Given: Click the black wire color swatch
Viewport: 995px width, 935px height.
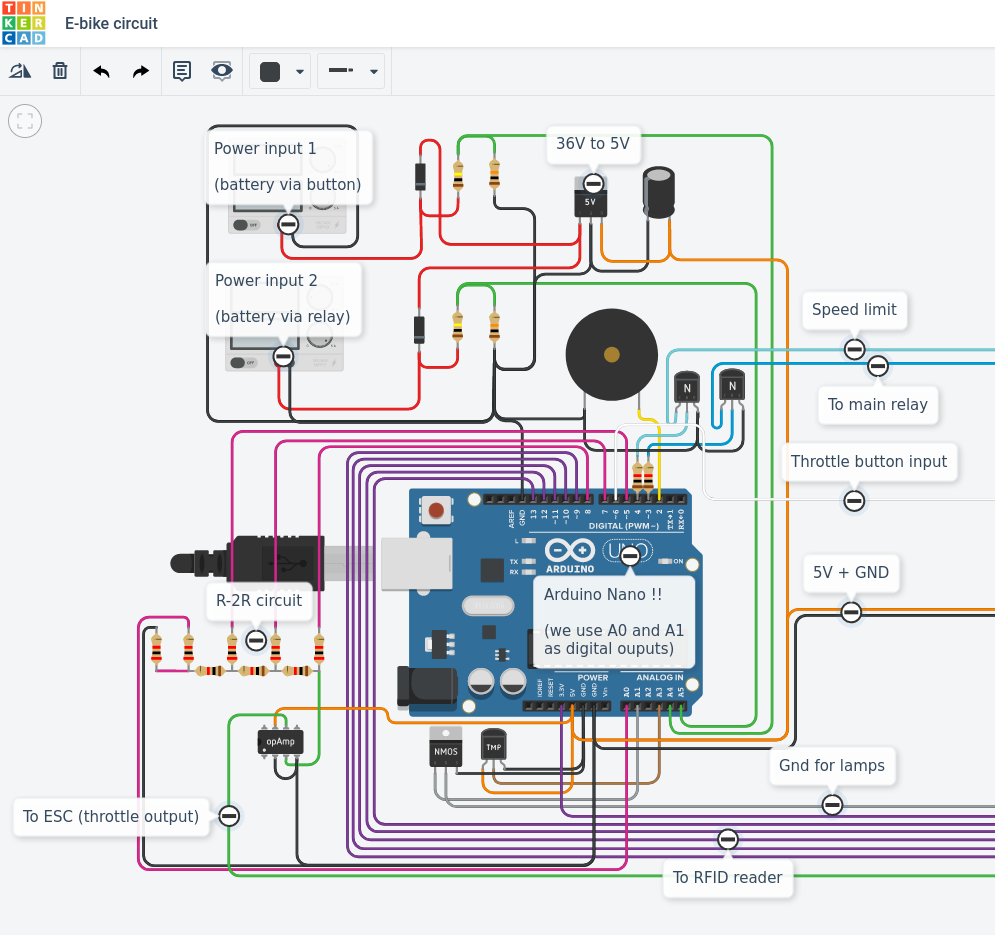Looking at the screenshot, I should (270, 72).
